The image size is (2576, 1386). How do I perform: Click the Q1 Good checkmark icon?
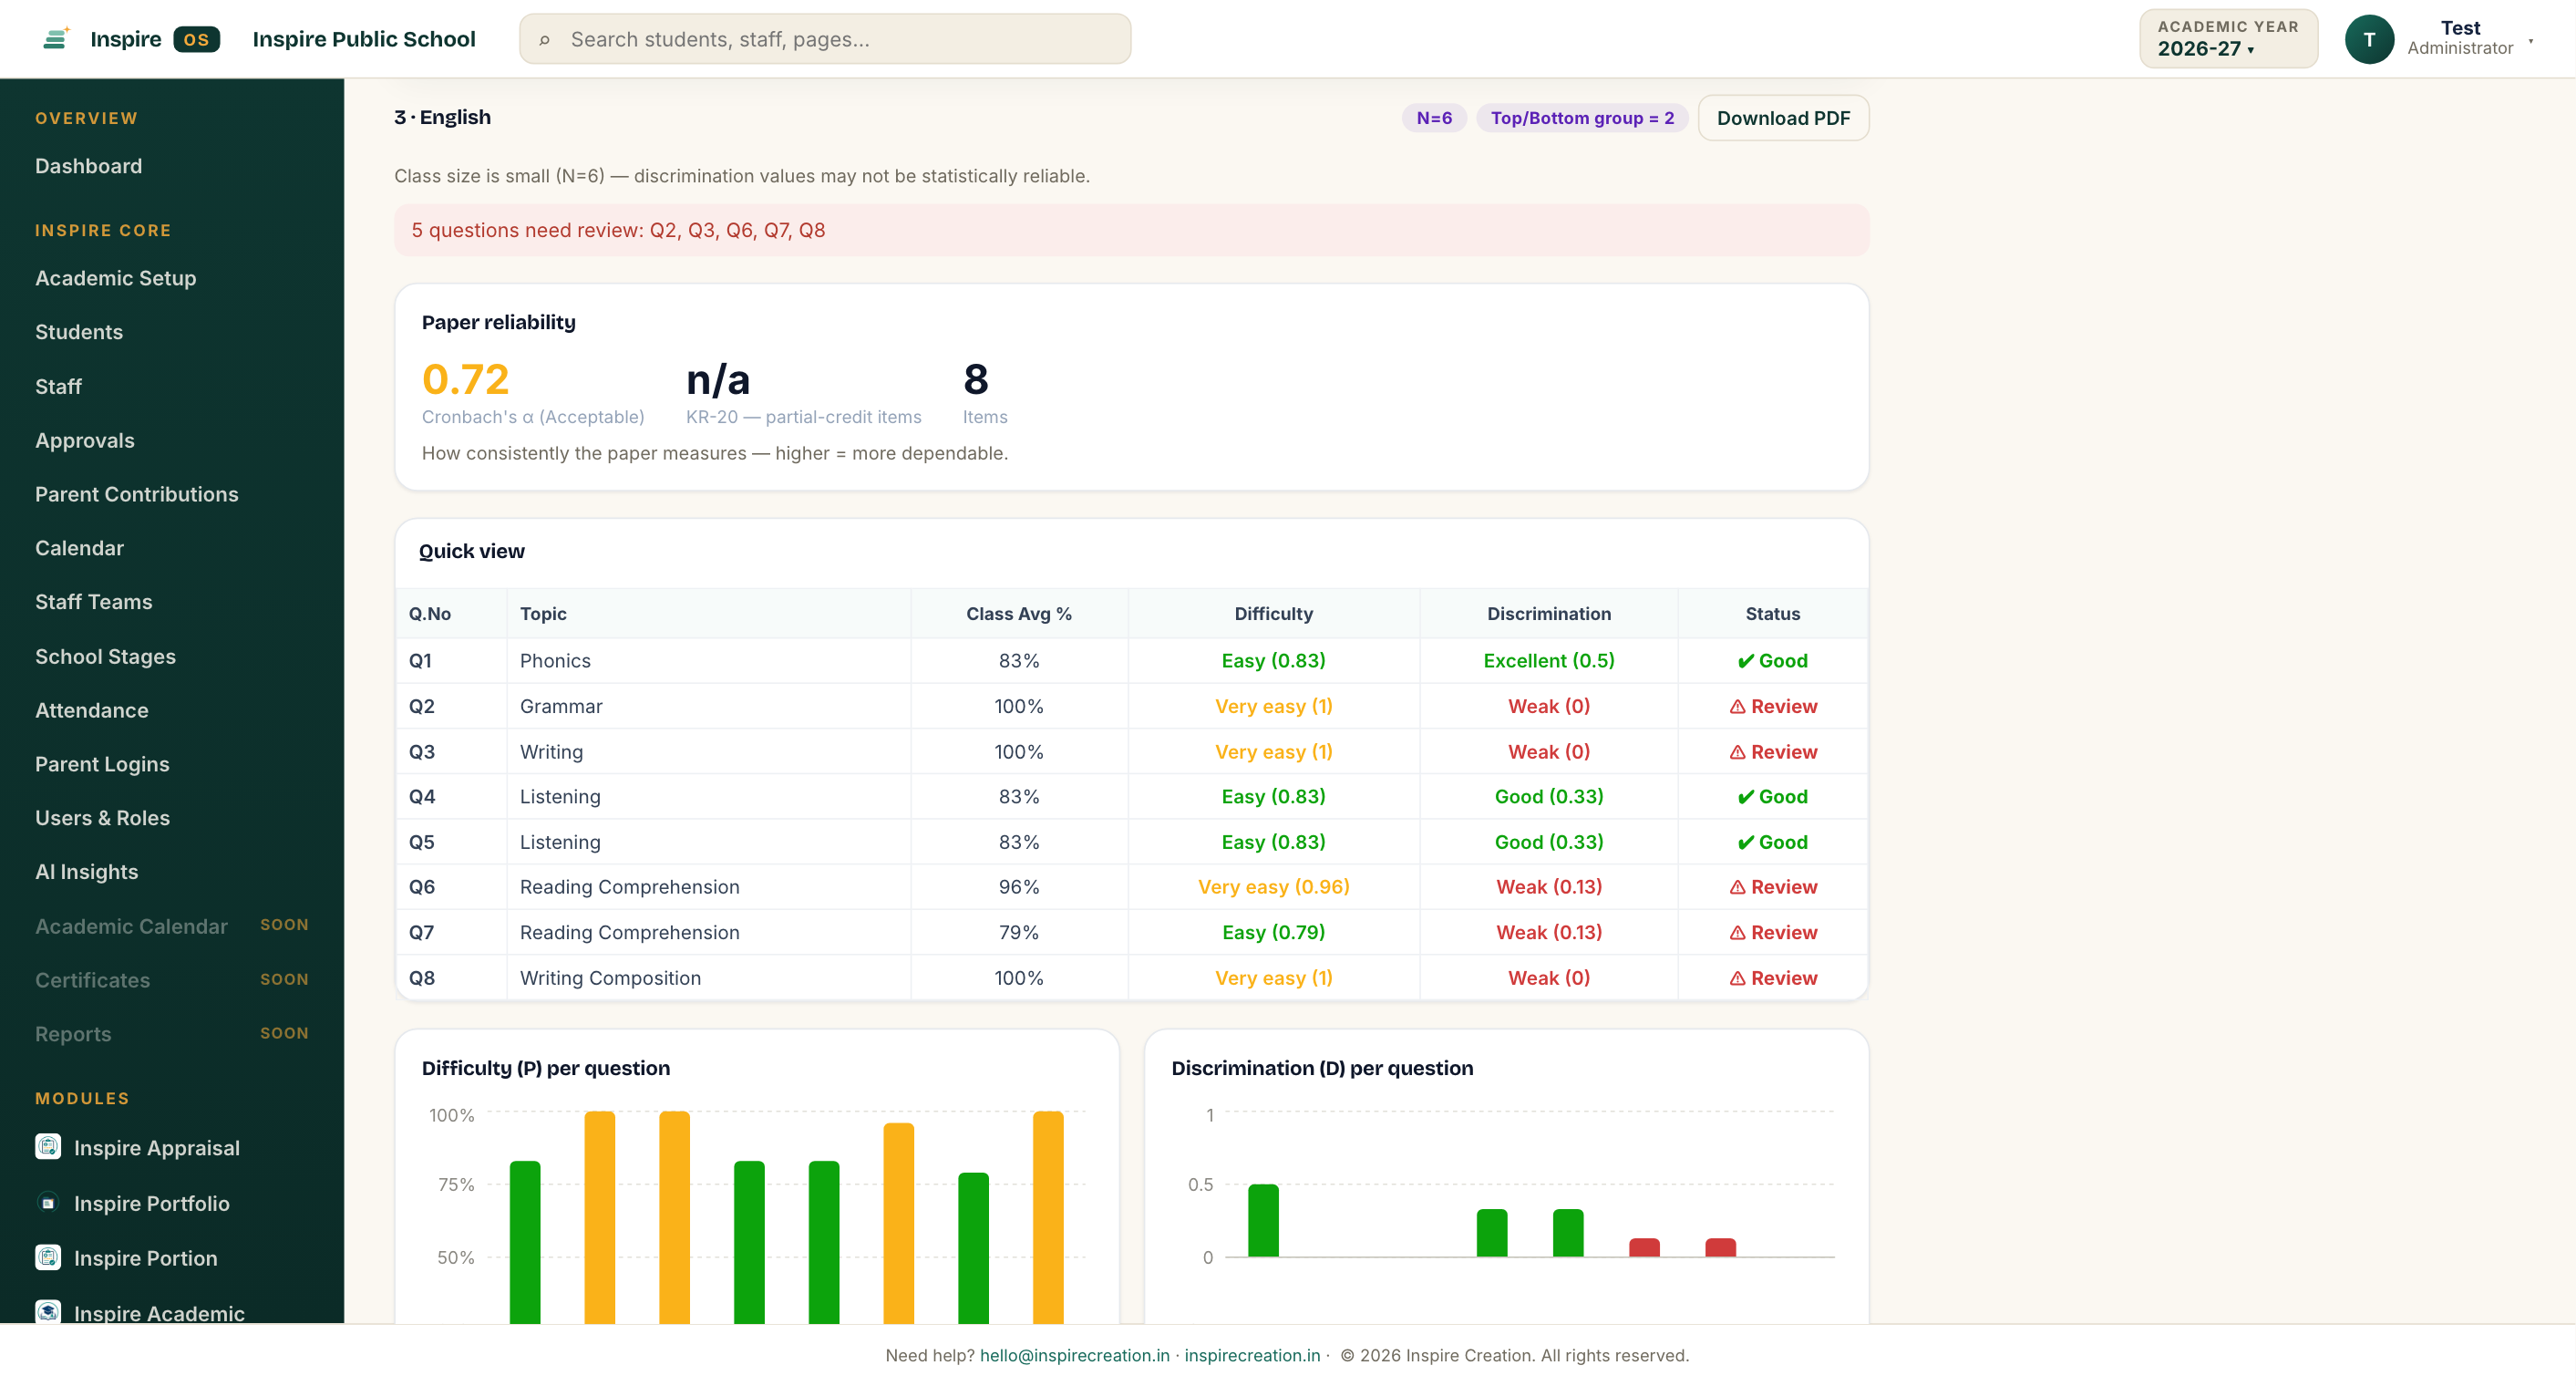(1745, 661)
